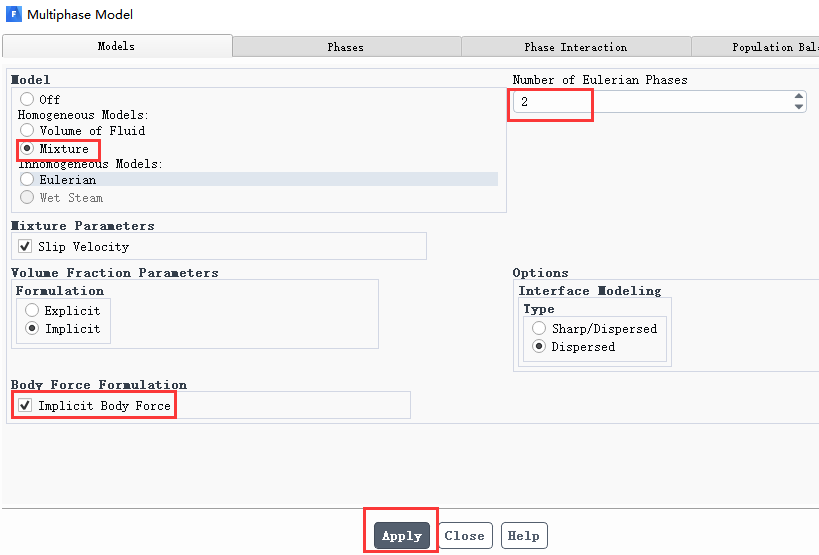Select the Volume of Fluid model
The height and width of the screenshot is (555, 819).
pos(27,130)
